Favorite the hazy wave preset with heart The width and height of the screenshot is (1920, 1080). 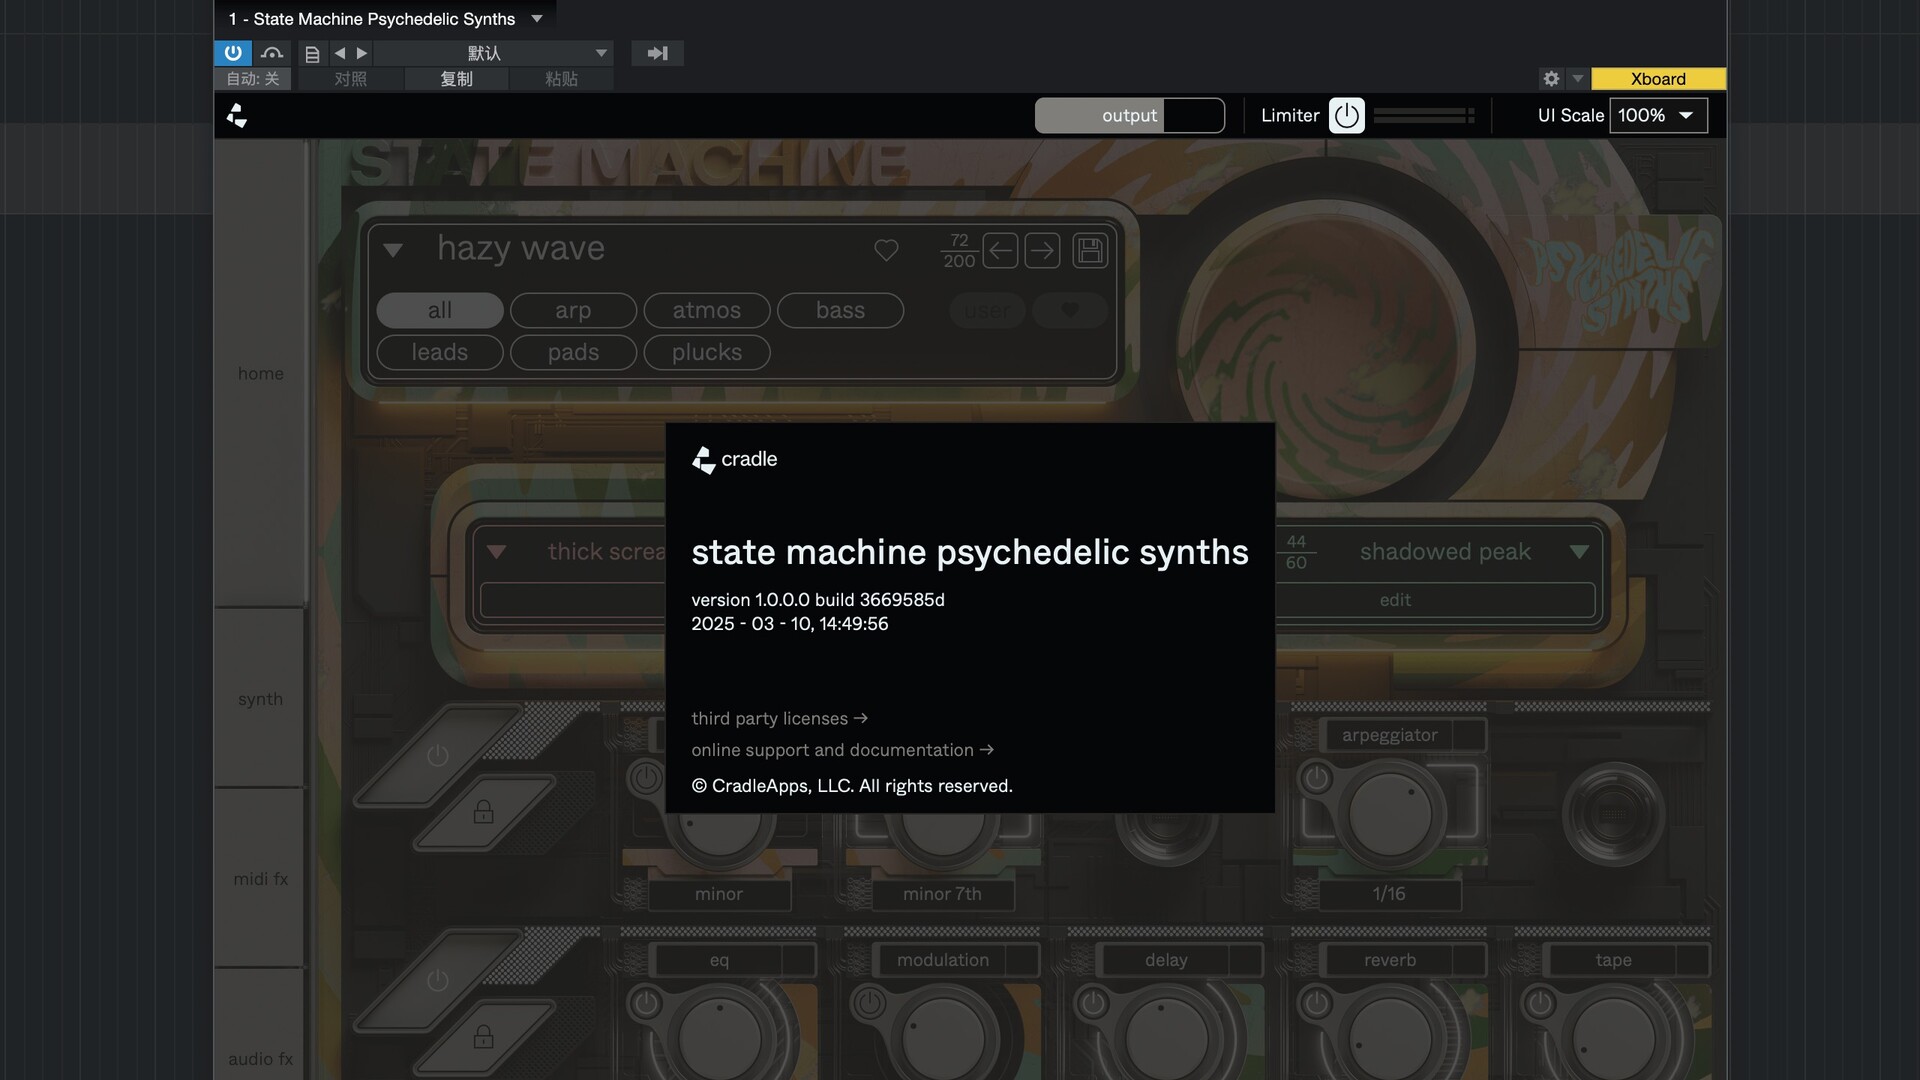[x=886, y=250]
